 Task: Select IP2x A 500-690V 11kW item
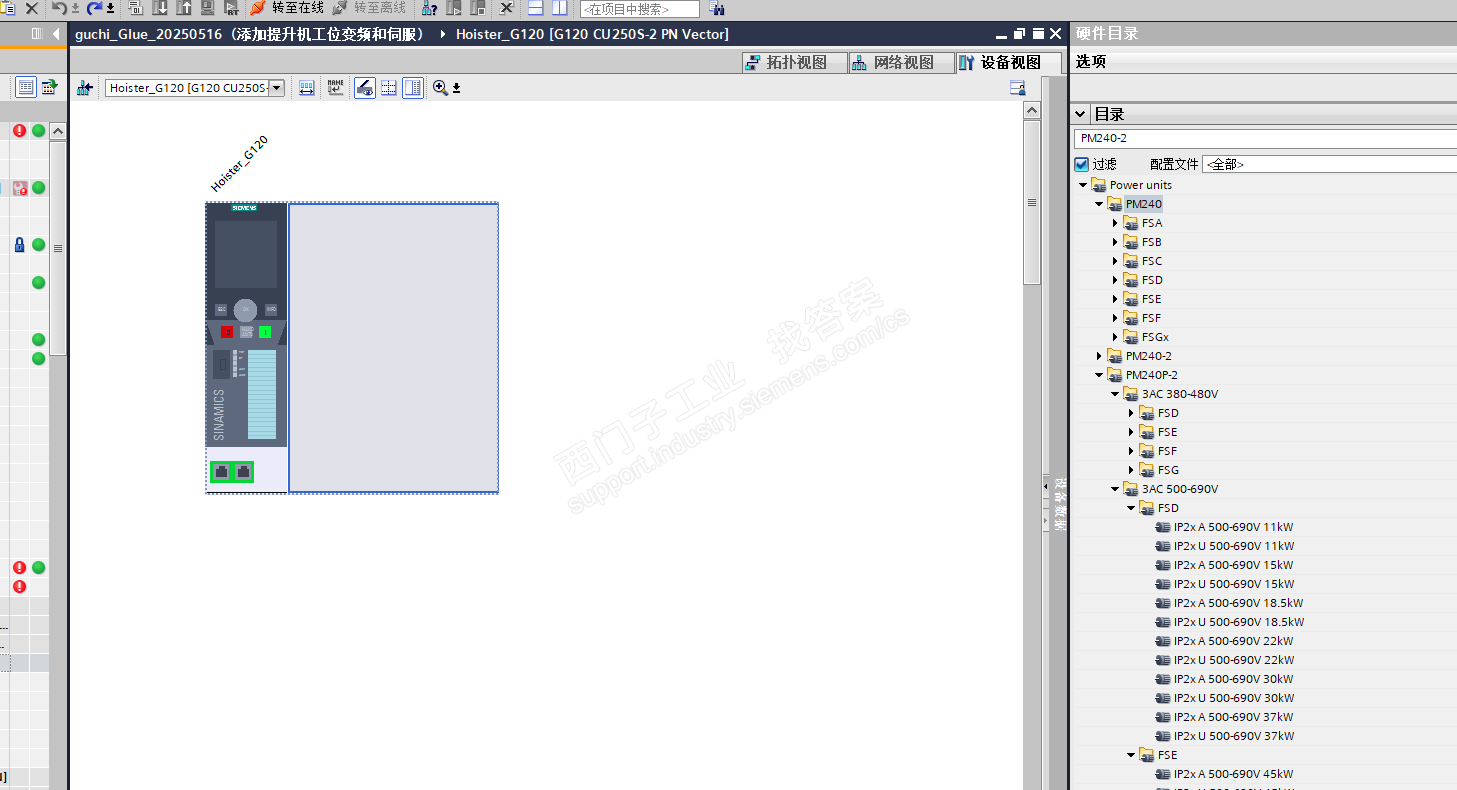pos(1233,527)
